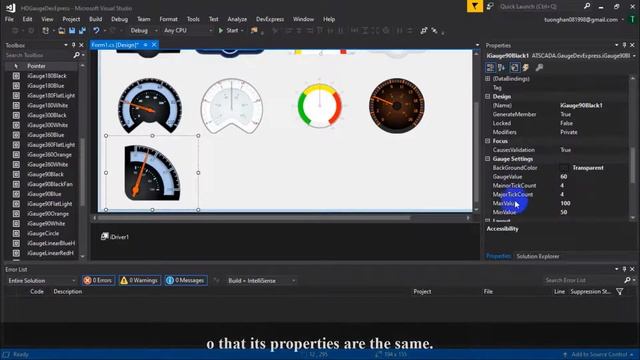Click the Properties grid vertical scrollbar
The width and height of the screenshot is (640, 360).
pos(633,165)
